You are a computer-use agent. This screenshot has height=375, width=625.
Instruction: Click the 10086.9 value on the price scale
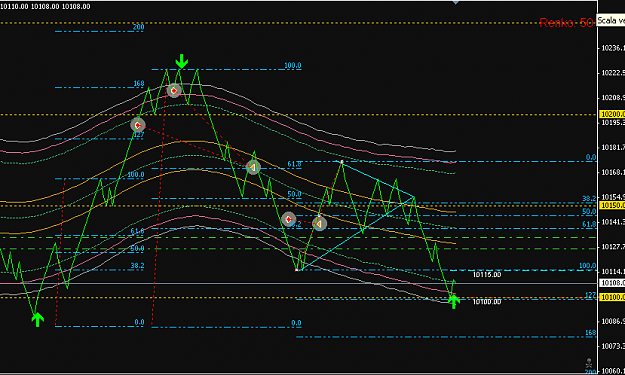(613, 321)
